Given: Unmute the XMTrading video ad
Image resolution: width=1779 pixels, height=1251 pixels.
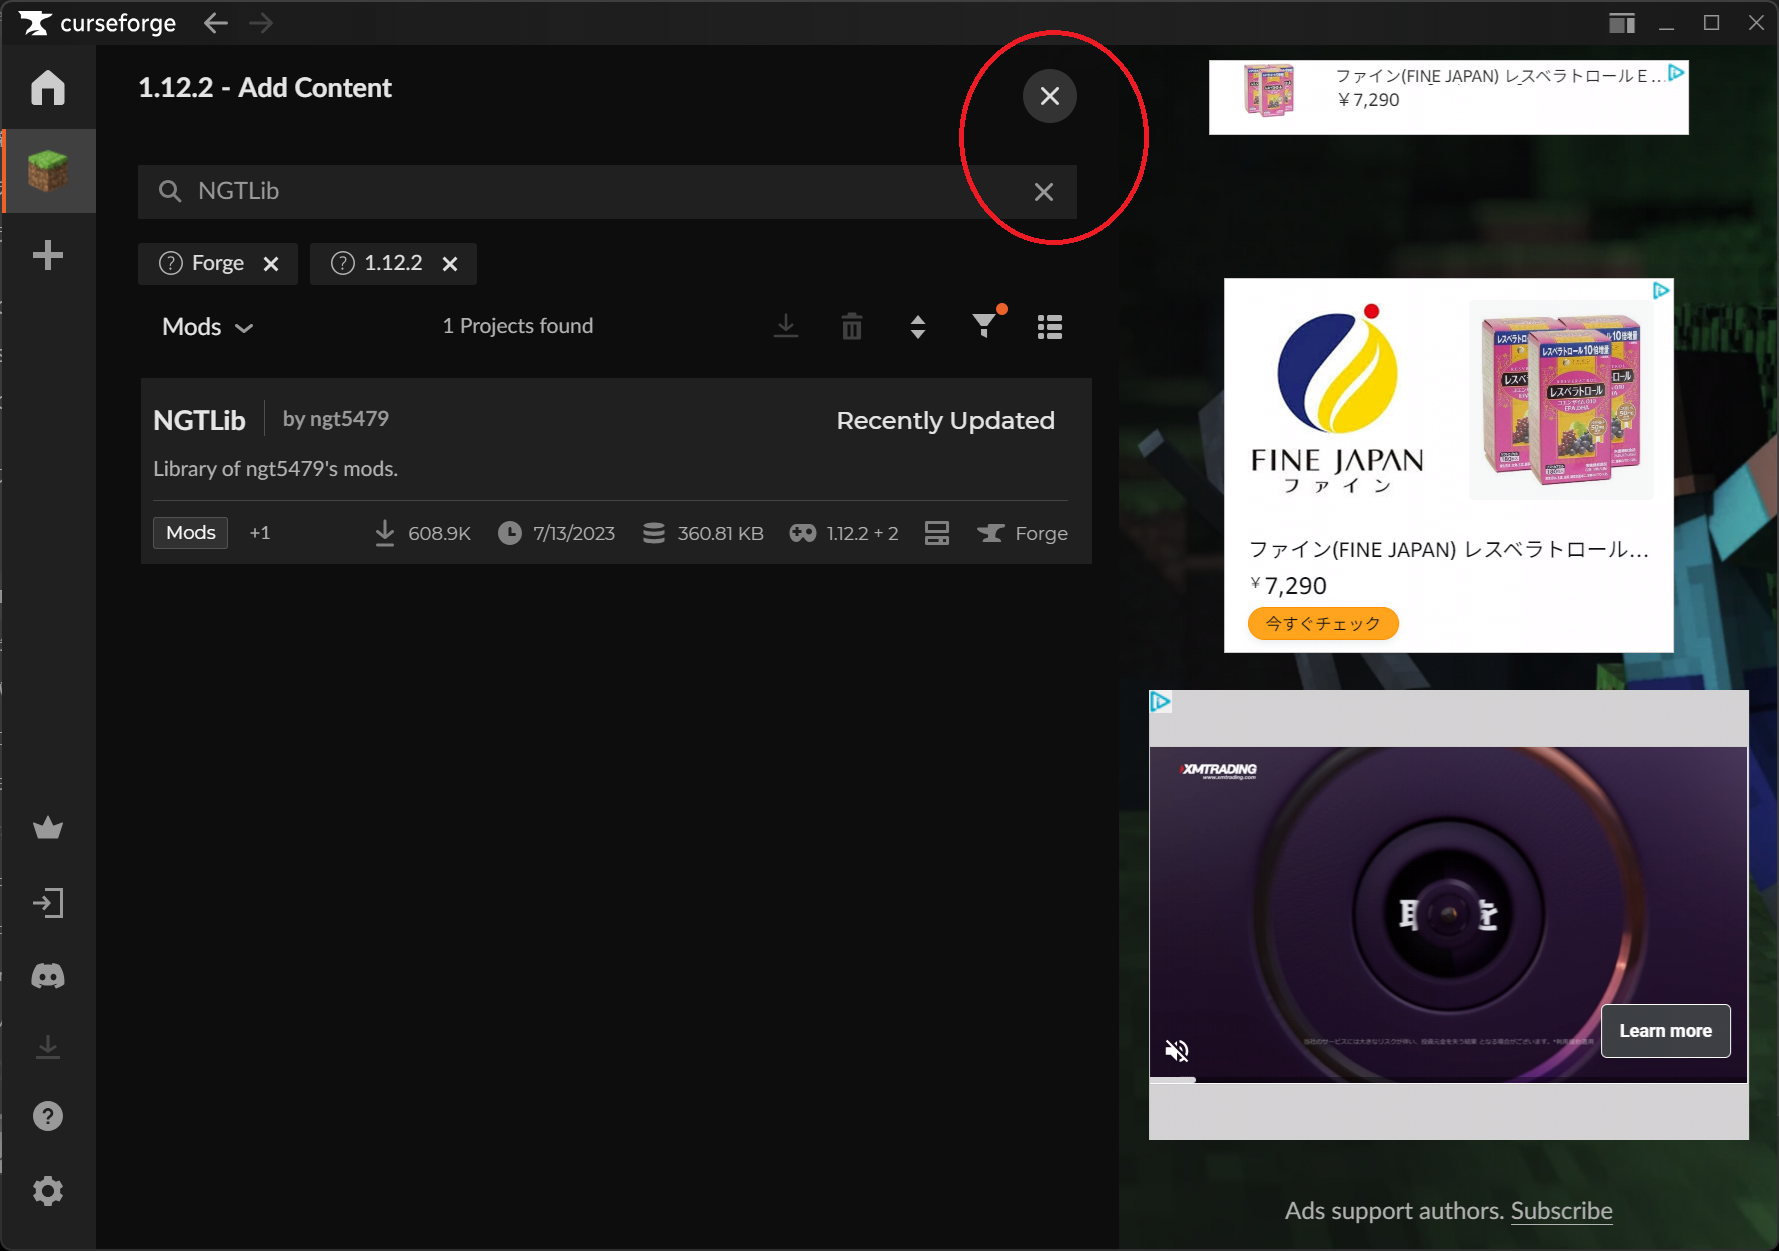Looking at the screenshot, I should point(1177,1050).
